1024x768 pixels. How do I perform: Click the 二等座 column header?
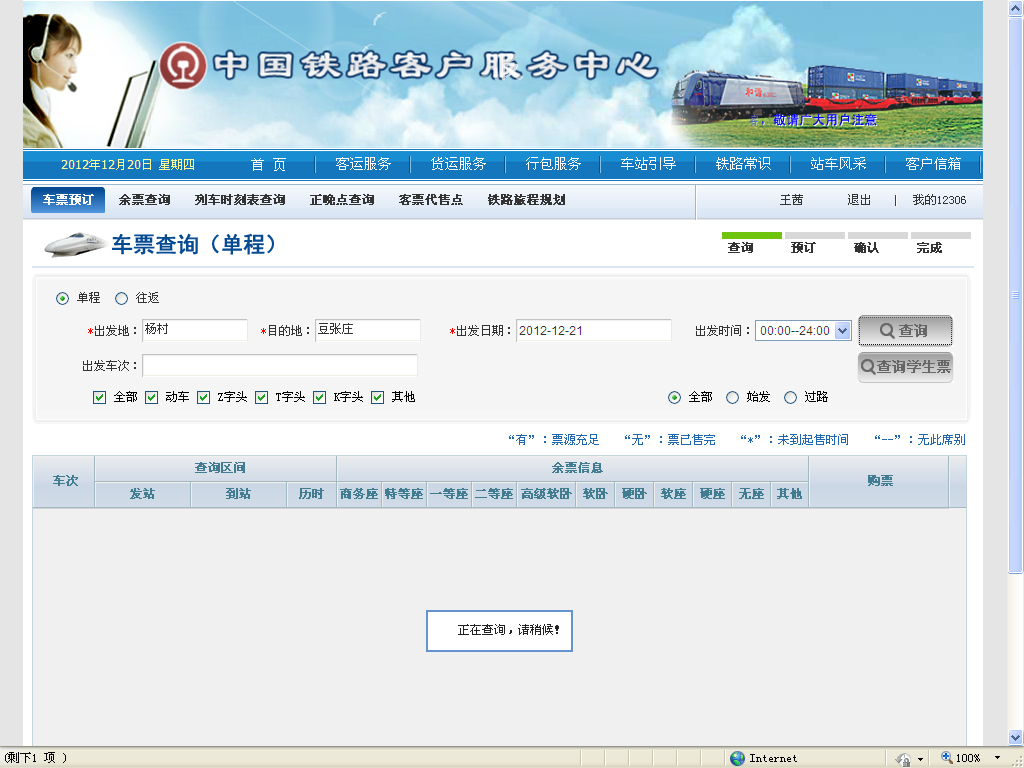tap(494, 494)
